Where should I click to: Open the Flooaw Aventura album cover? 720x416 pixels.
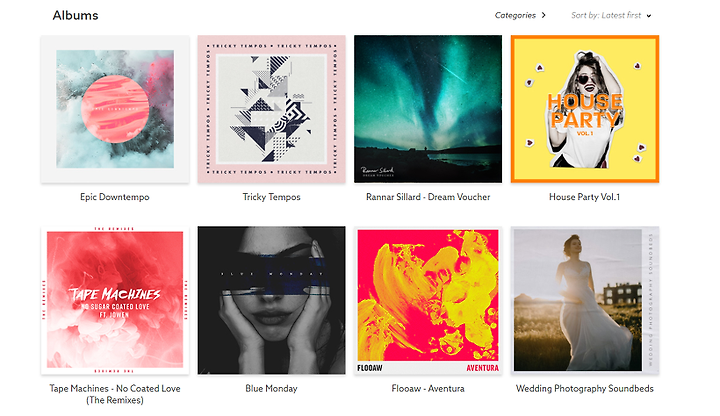pyautogui.click(x=428, y=300)
